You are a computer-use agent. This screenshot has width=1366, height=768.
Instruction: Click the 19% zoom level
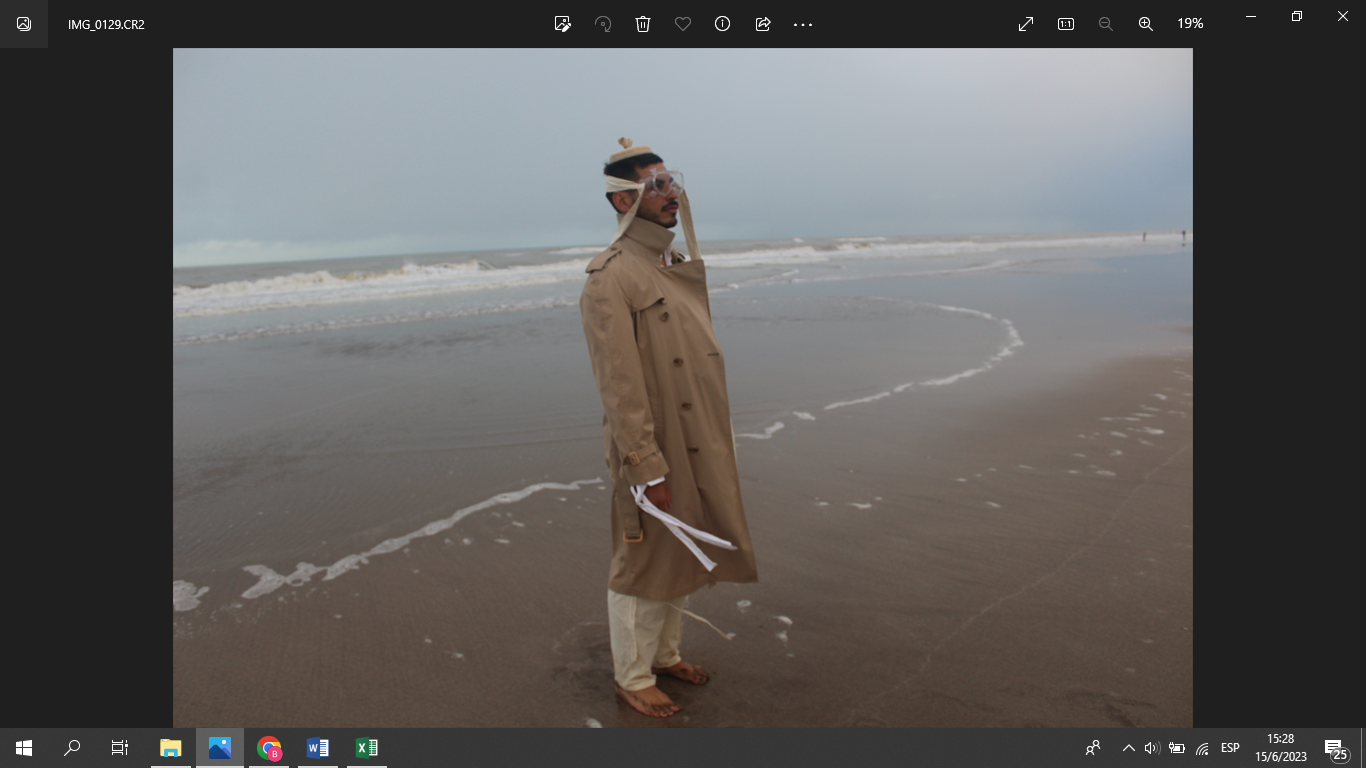tap(1190, 24)
